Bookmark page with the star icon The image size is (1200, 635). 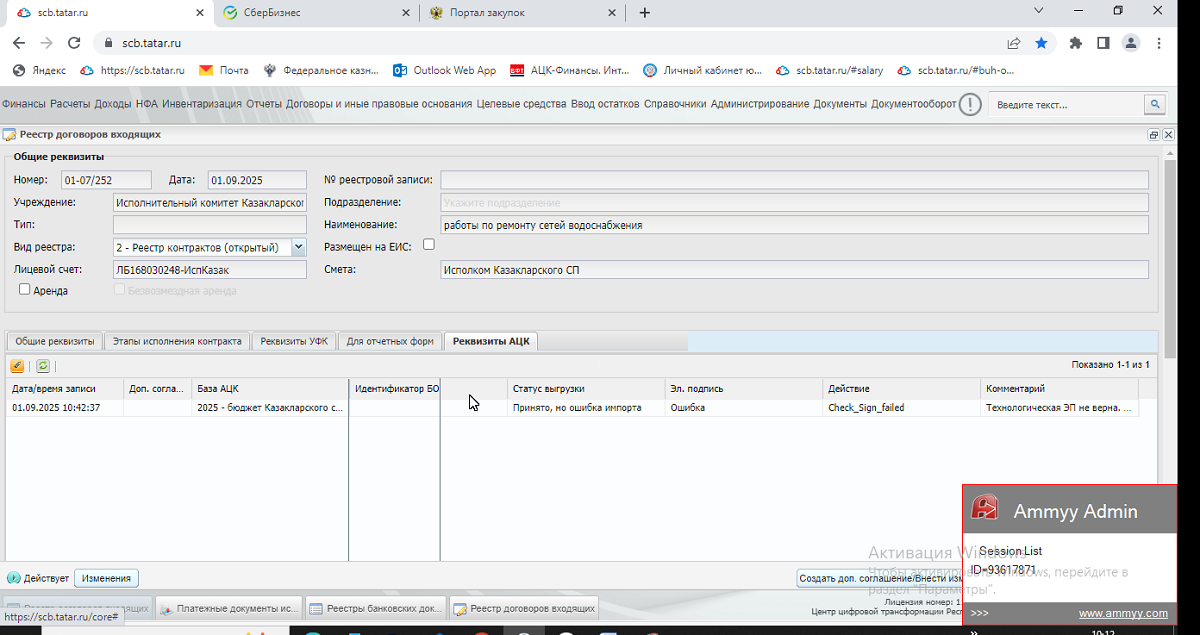[x=1042, y=43]
